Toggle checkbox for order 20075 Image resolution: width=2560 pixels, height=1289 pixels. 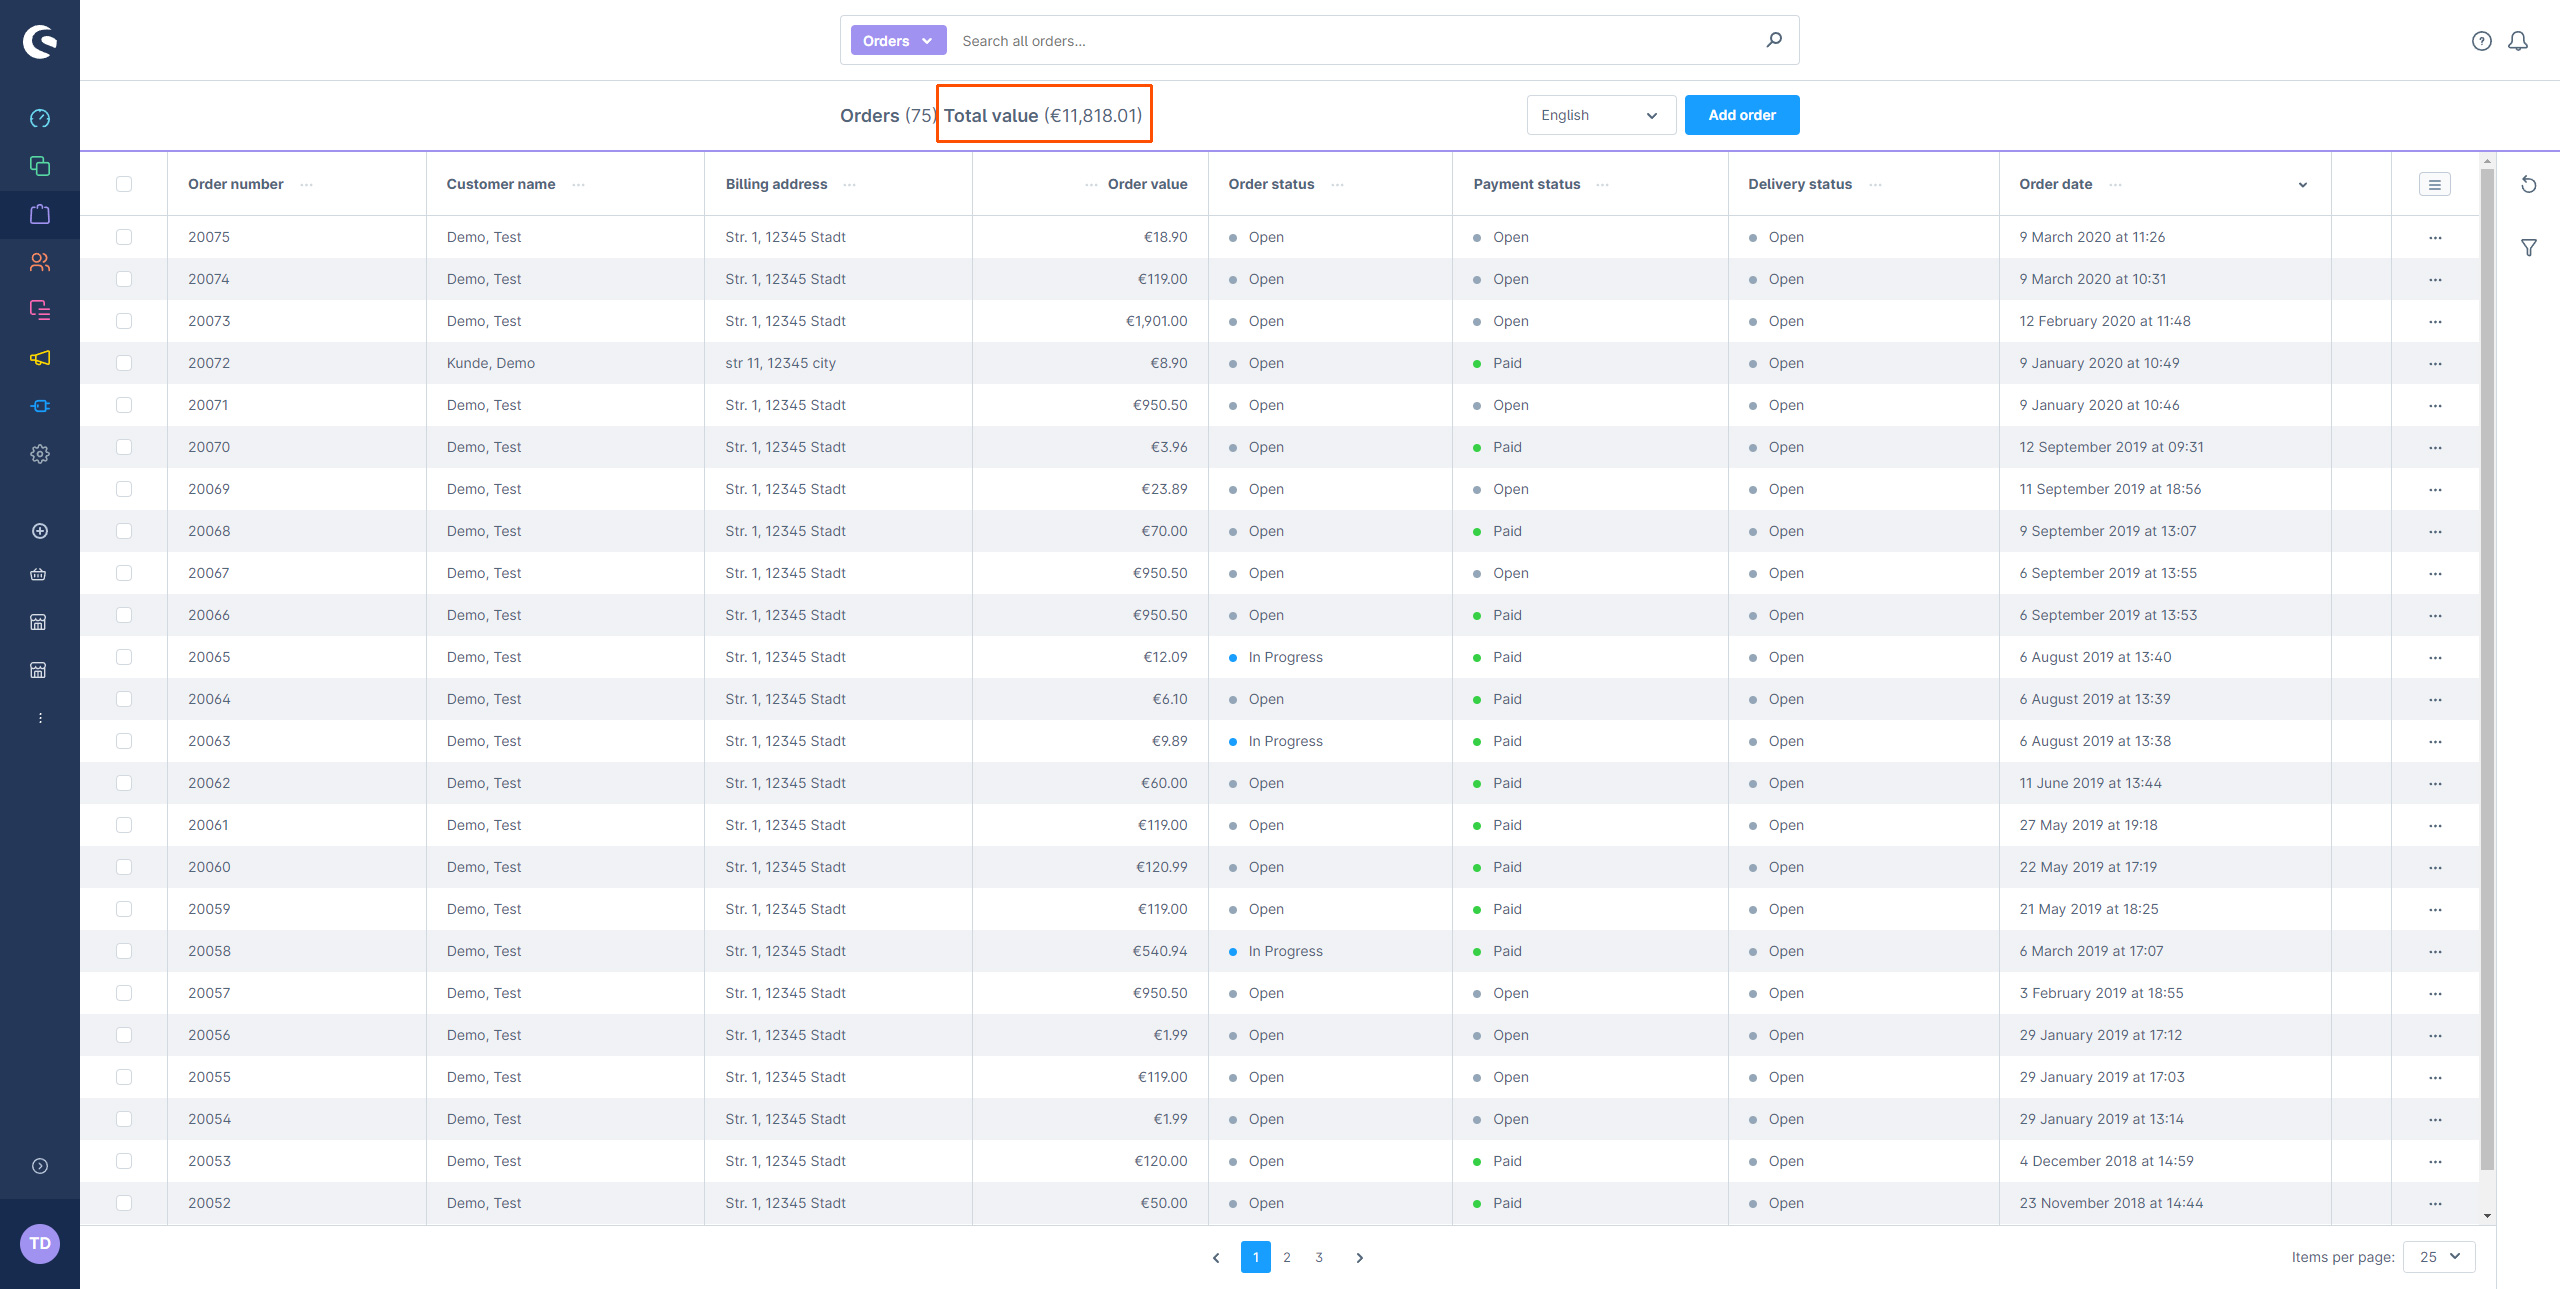click(x=127, y=235)
